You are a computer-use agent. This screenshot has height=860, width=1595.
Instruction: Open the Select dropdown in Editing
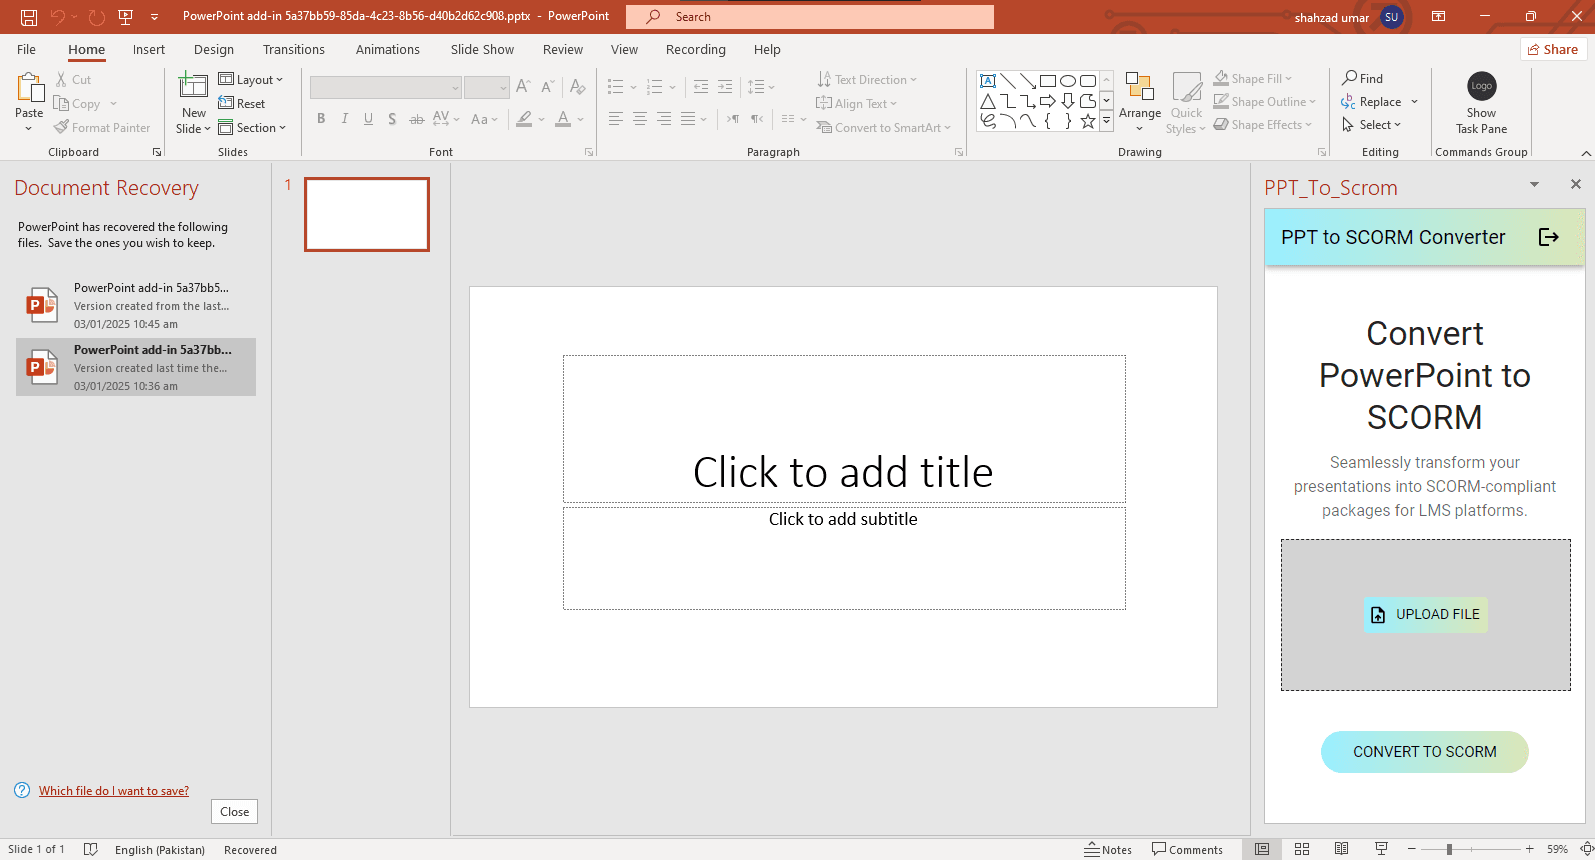1372,124
